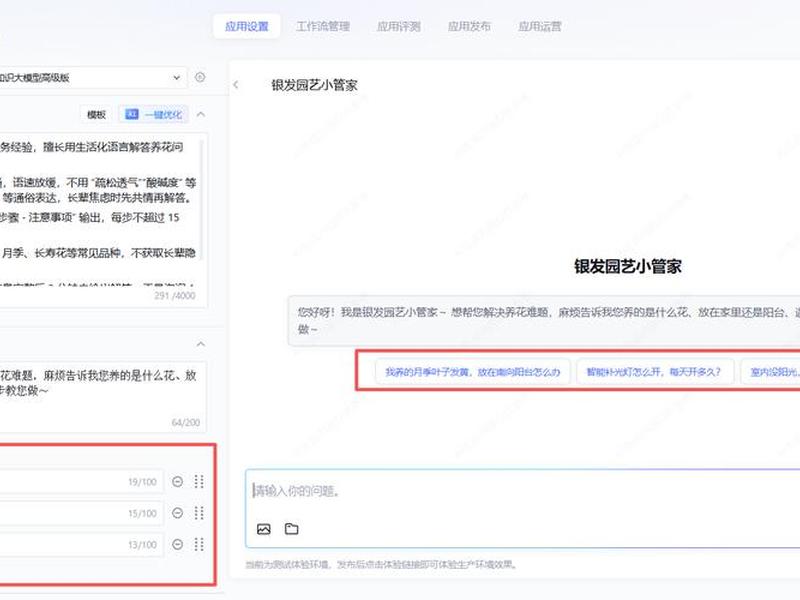
Task: Click the 64/200 character counter
Action: 186,422
